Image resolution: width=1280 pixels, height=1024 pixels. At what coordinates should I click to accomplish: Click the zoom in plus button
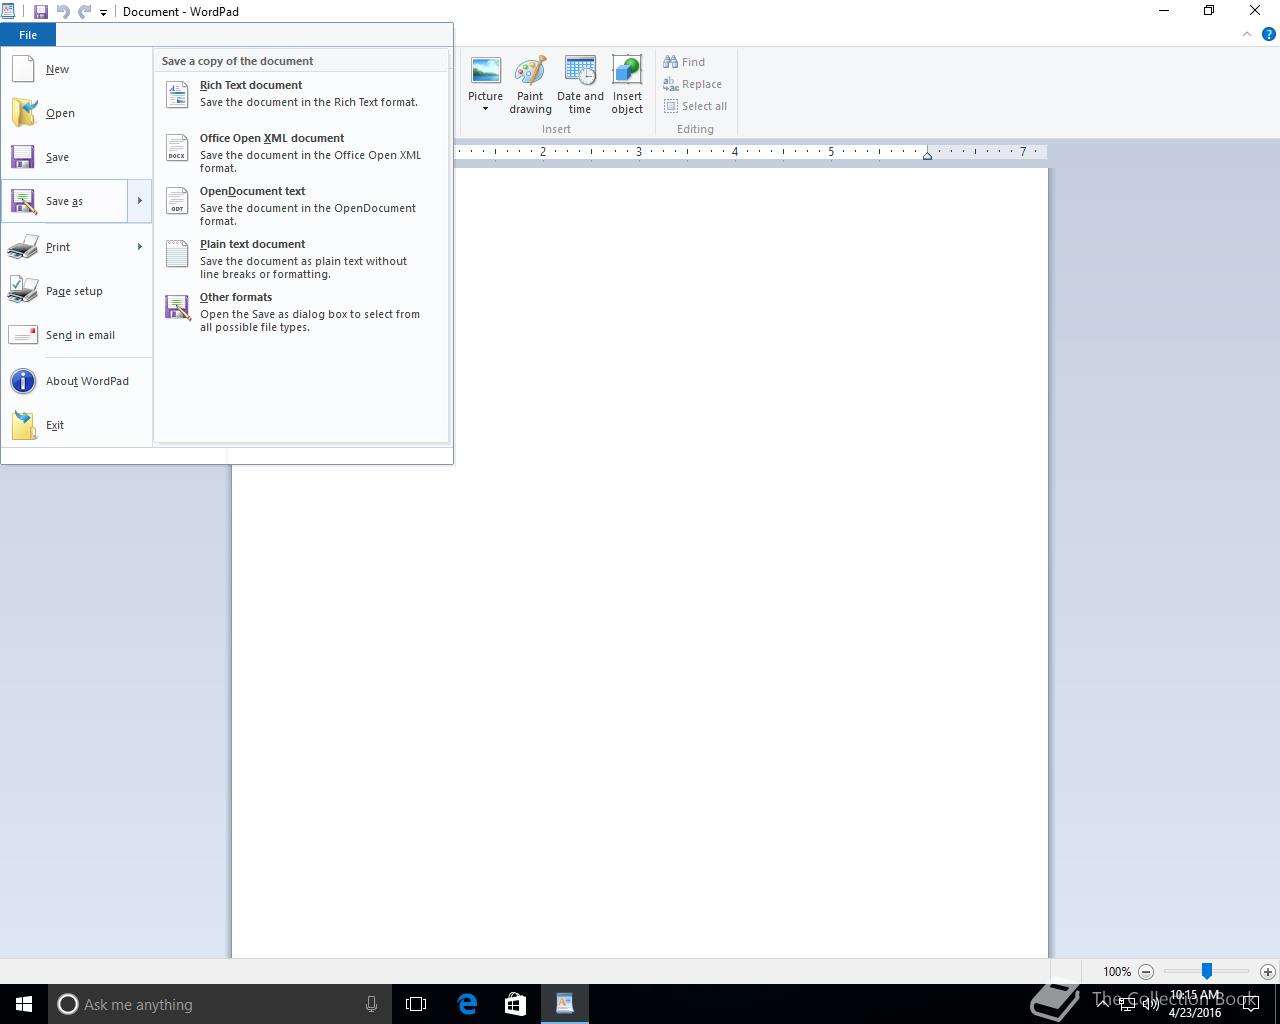point(1268,972)
